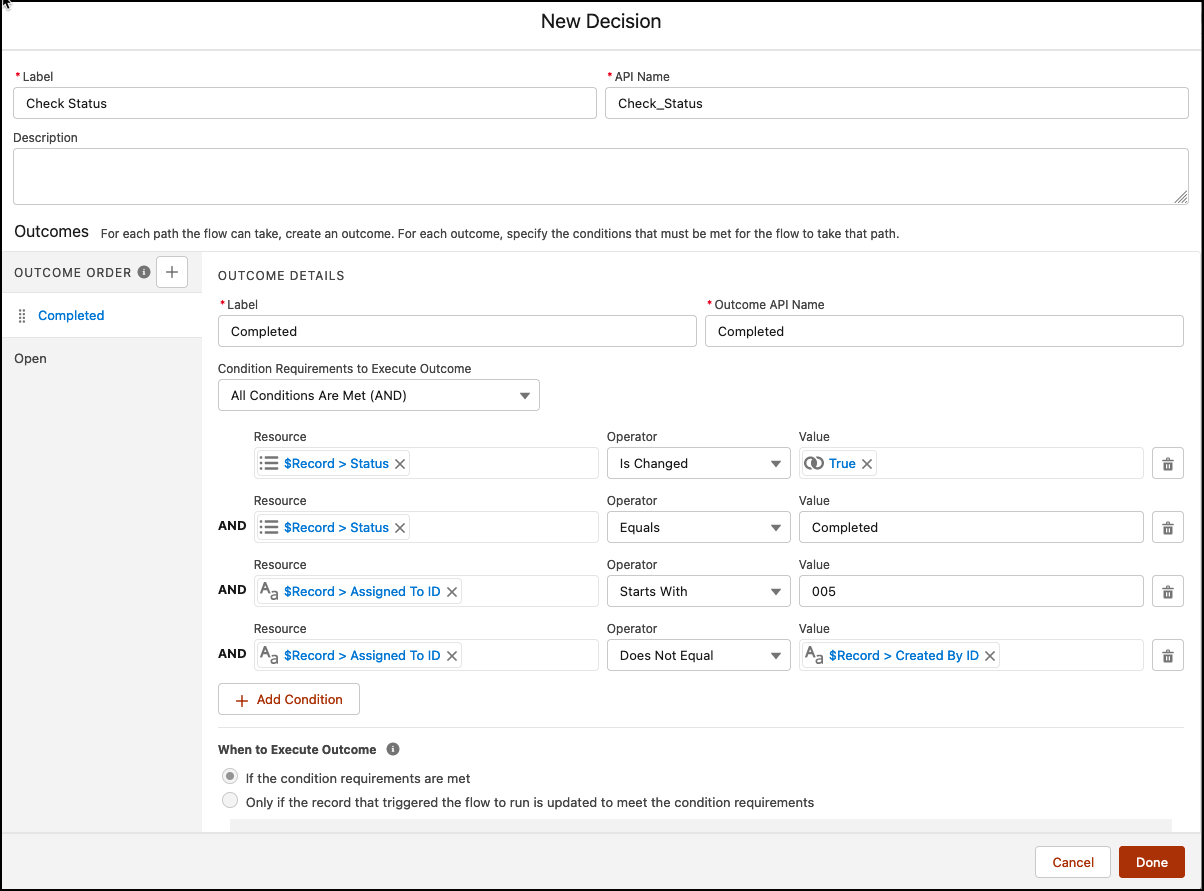The width and height of the screenshot is (1204, 891).
Task: Click the trash icon on the Is Changed condition row
Action: [x=1167, y=463]
